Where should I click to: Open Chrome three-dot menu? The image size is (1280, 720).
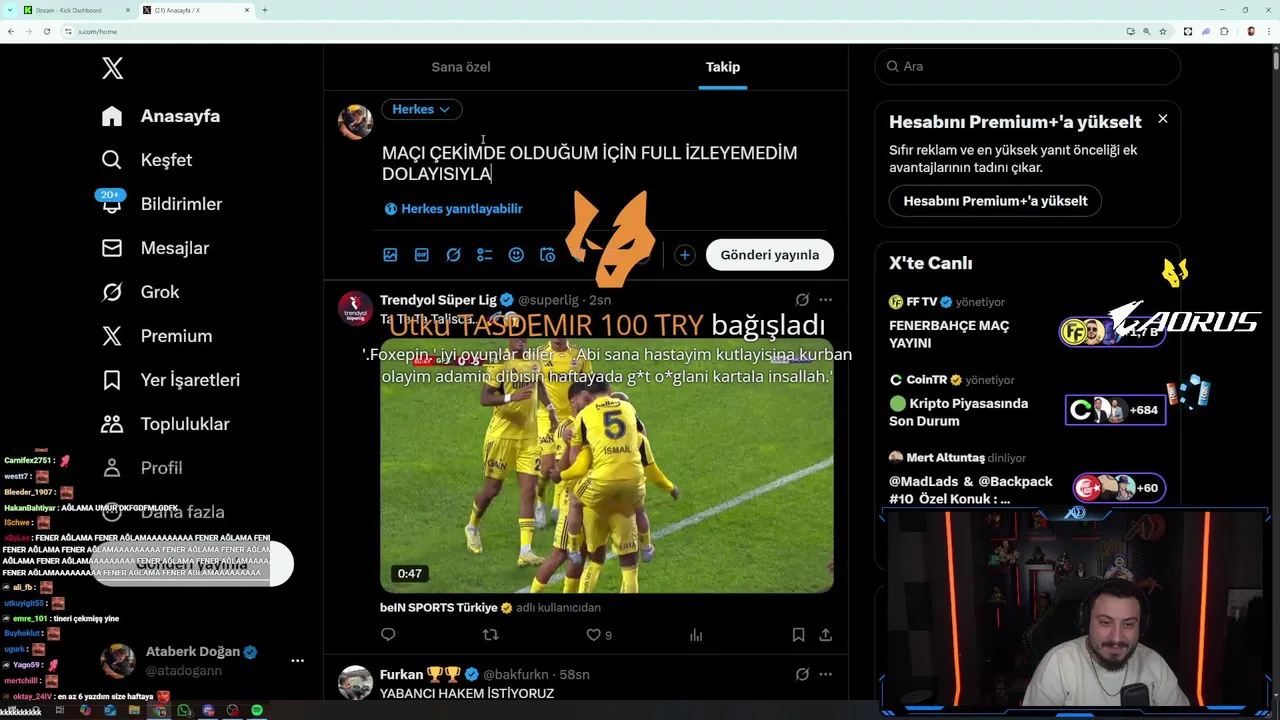[x=1269, y=31]
